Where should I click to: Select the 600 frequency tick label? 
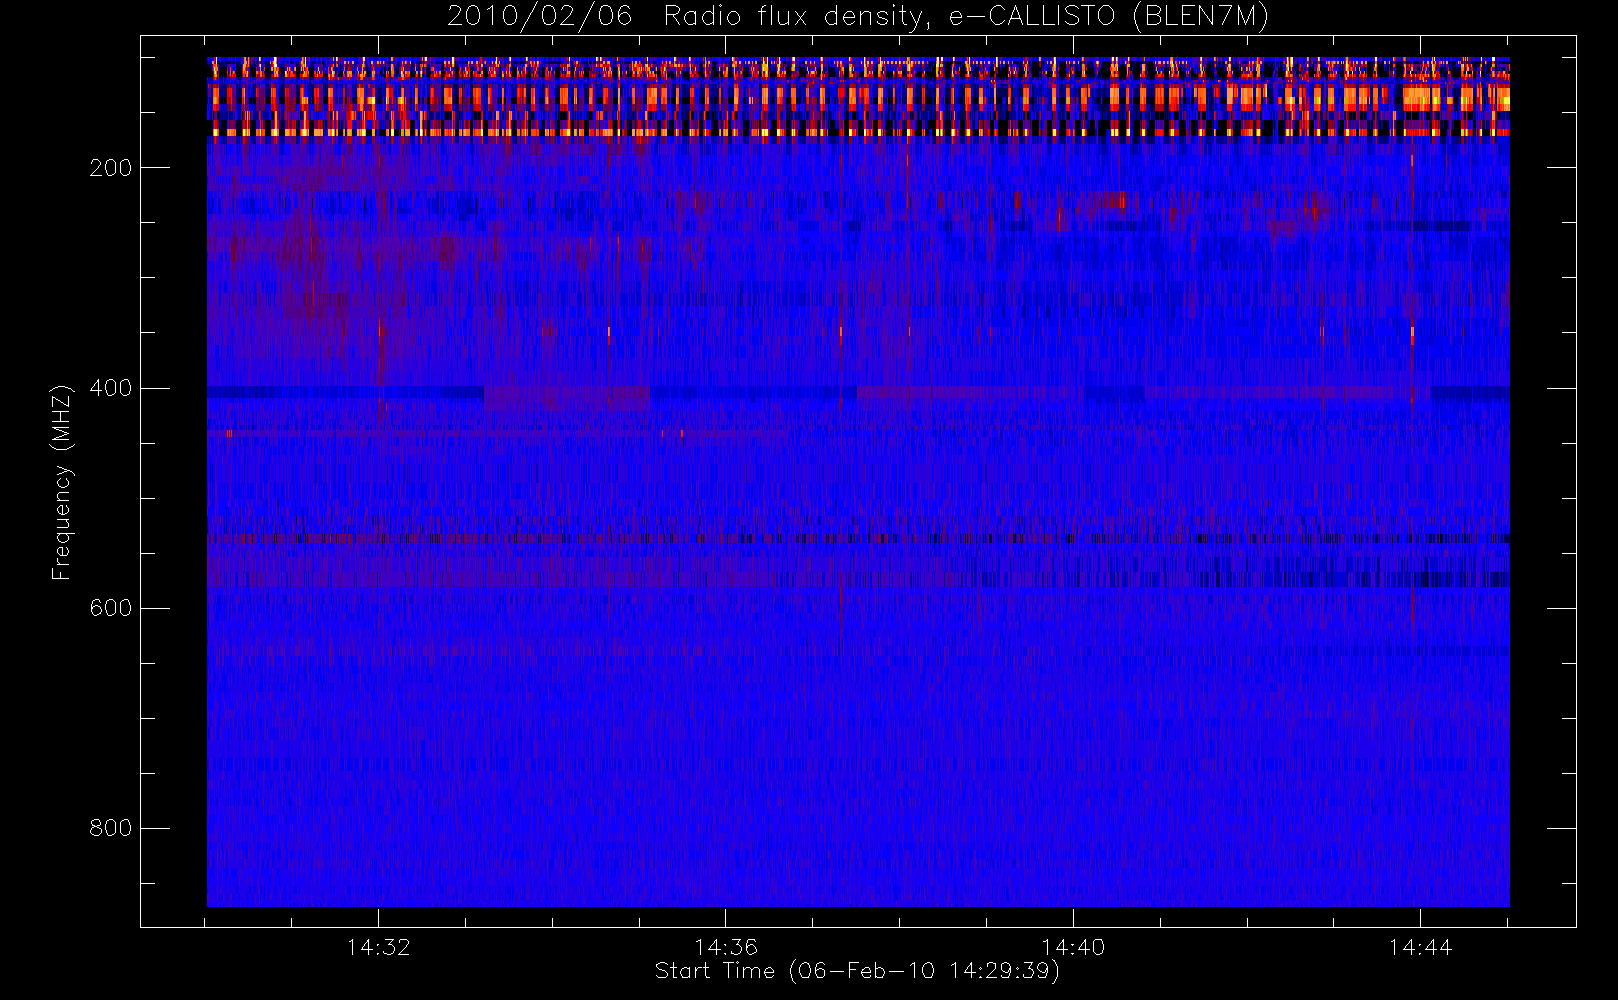(111, 608)
